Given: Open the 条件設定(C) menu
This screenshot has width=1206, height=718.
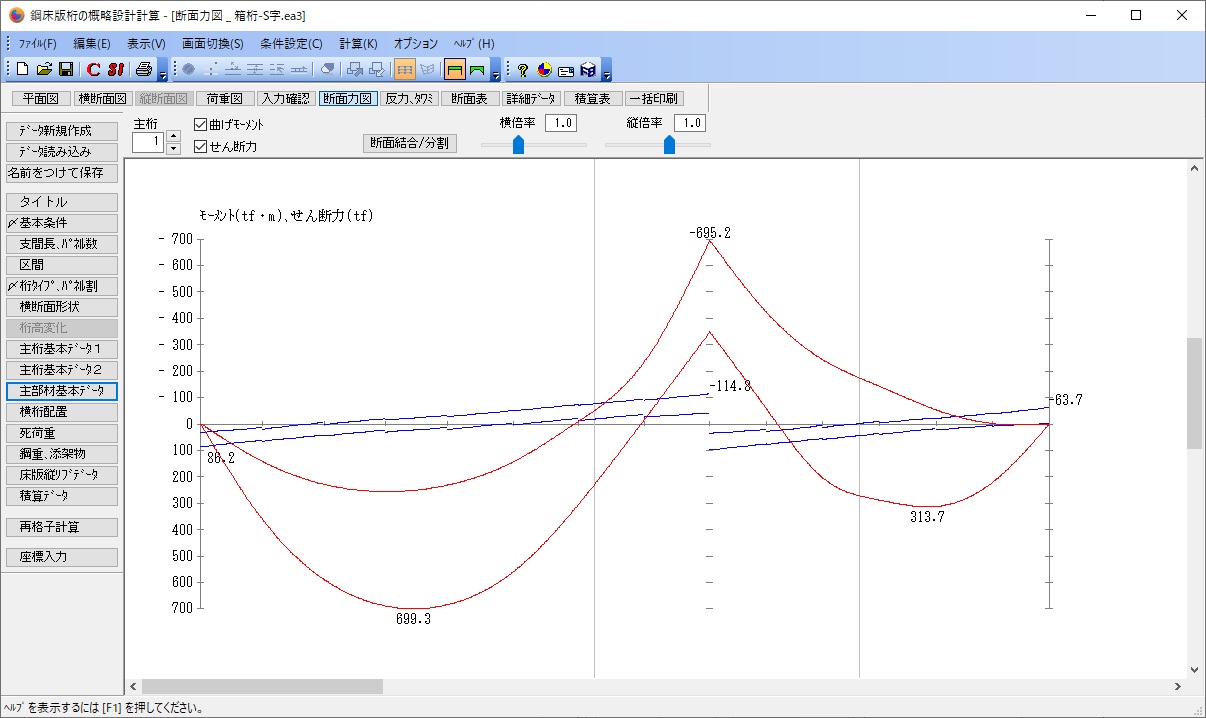Looking at the screenshot, I should coord(291,44).
